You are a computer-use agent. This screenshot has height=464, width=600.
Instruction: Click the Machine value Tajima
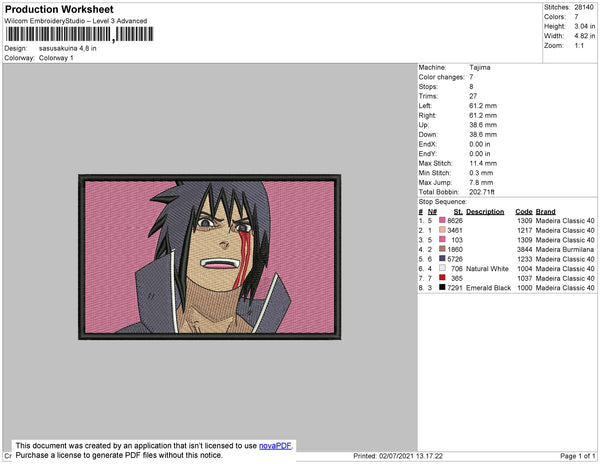tap(480, 67)
